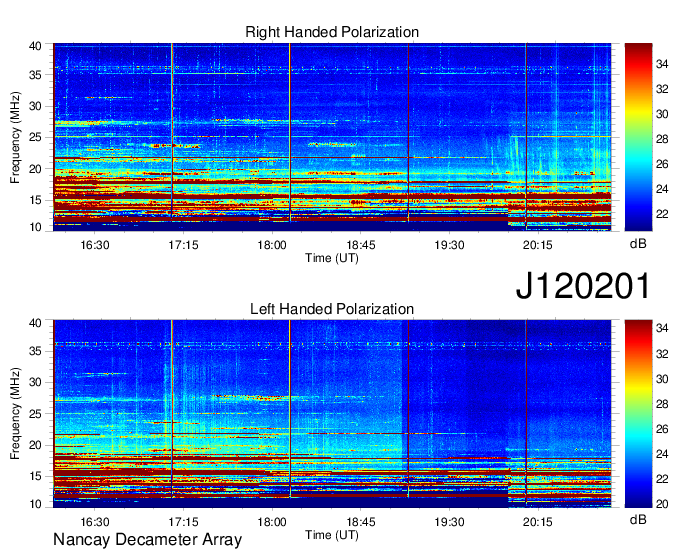Viewport: 680px width, 552px height.
Task: Click the dB unit label under bottom color bar
Action: coord(638,519)
